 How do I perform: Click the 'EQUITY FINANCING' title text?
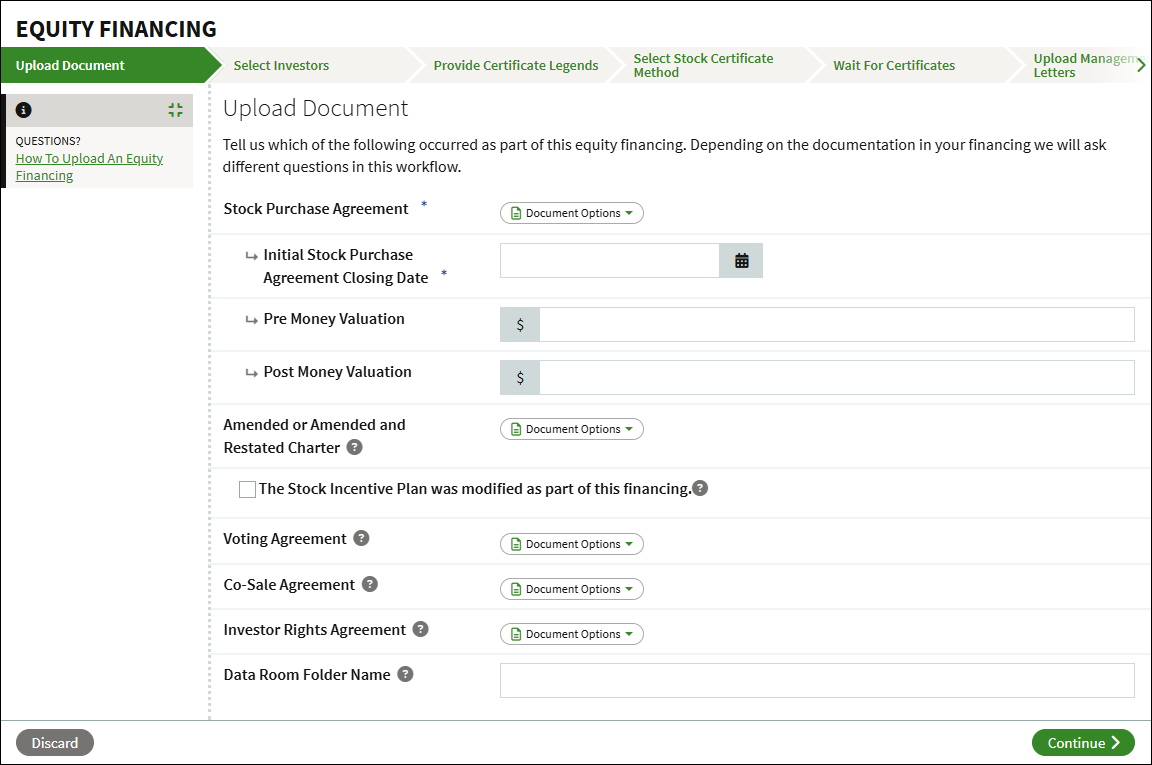tap(116, 29)
